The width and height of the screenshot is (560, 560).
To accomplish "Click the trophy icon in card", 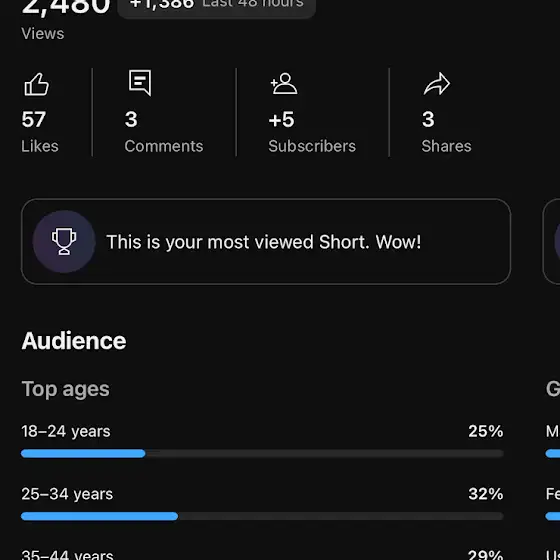I will click(64, 242).
